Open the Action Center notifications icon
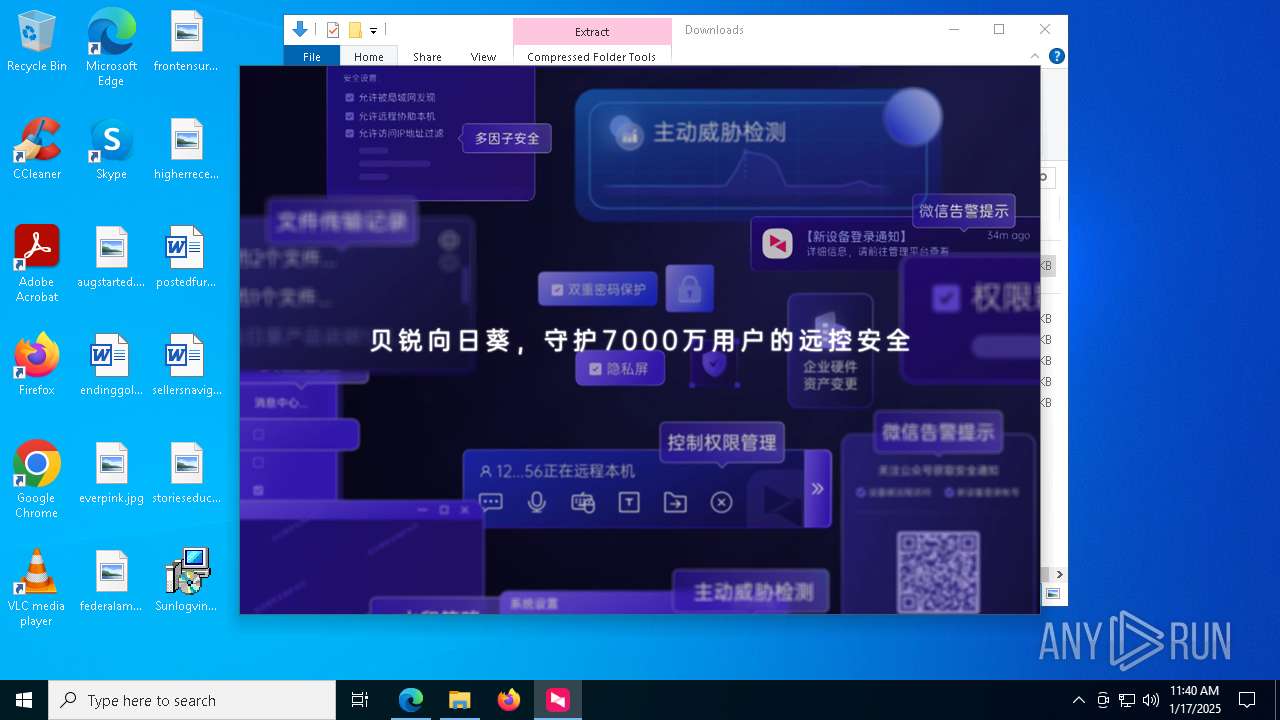This screenshot has width=1280, height=720. [1247, 700]
